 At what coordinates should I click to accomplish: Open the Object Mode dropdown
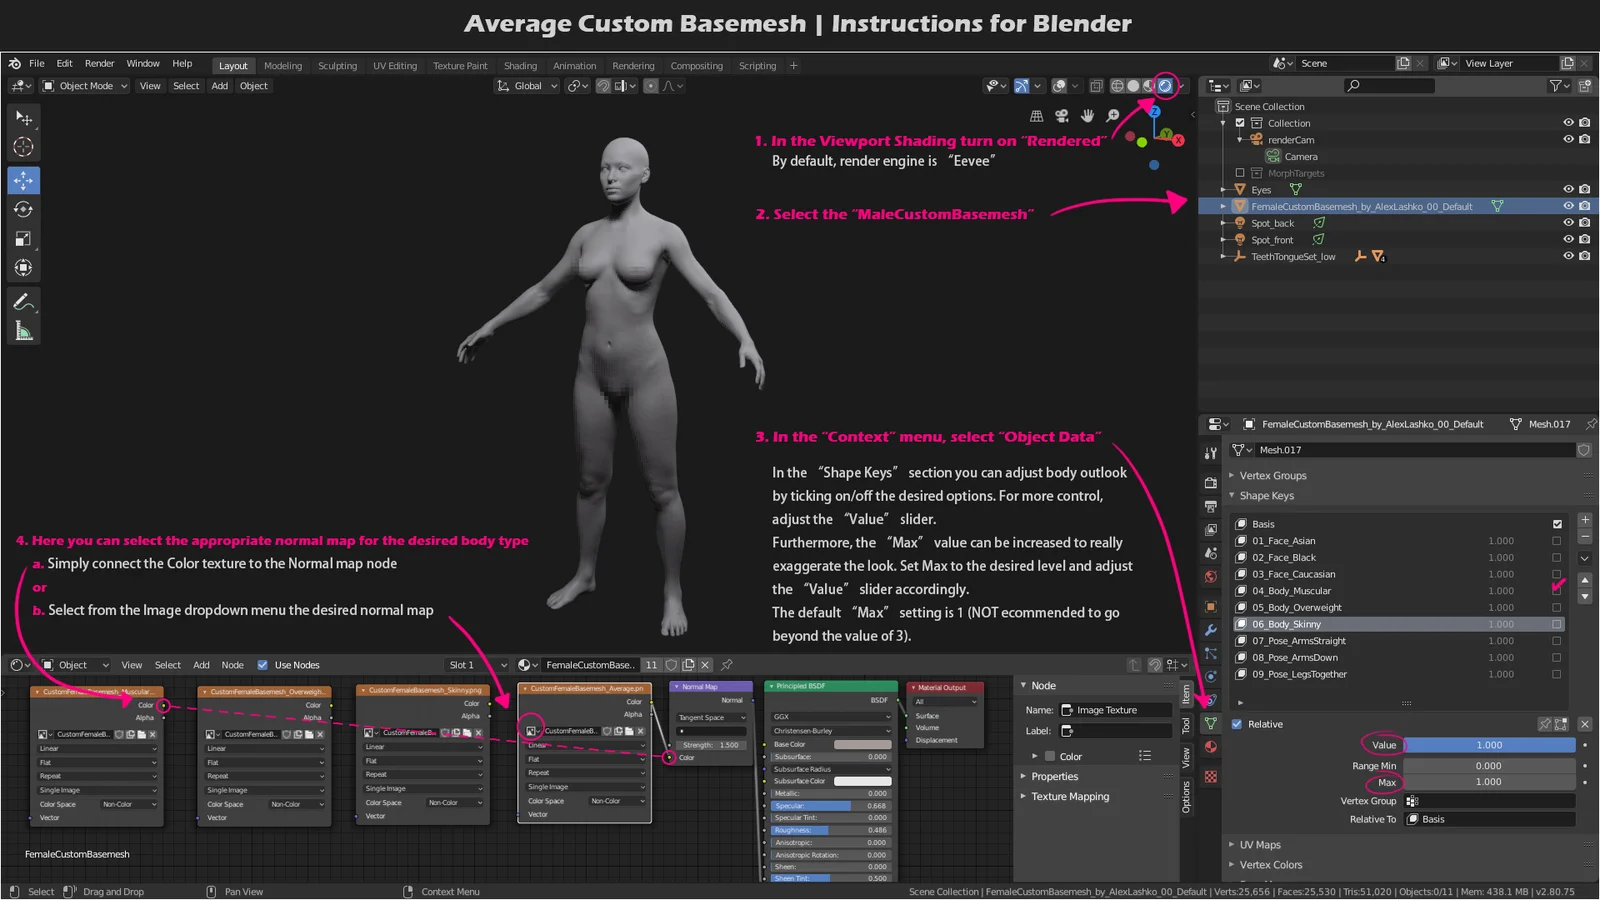84,86
